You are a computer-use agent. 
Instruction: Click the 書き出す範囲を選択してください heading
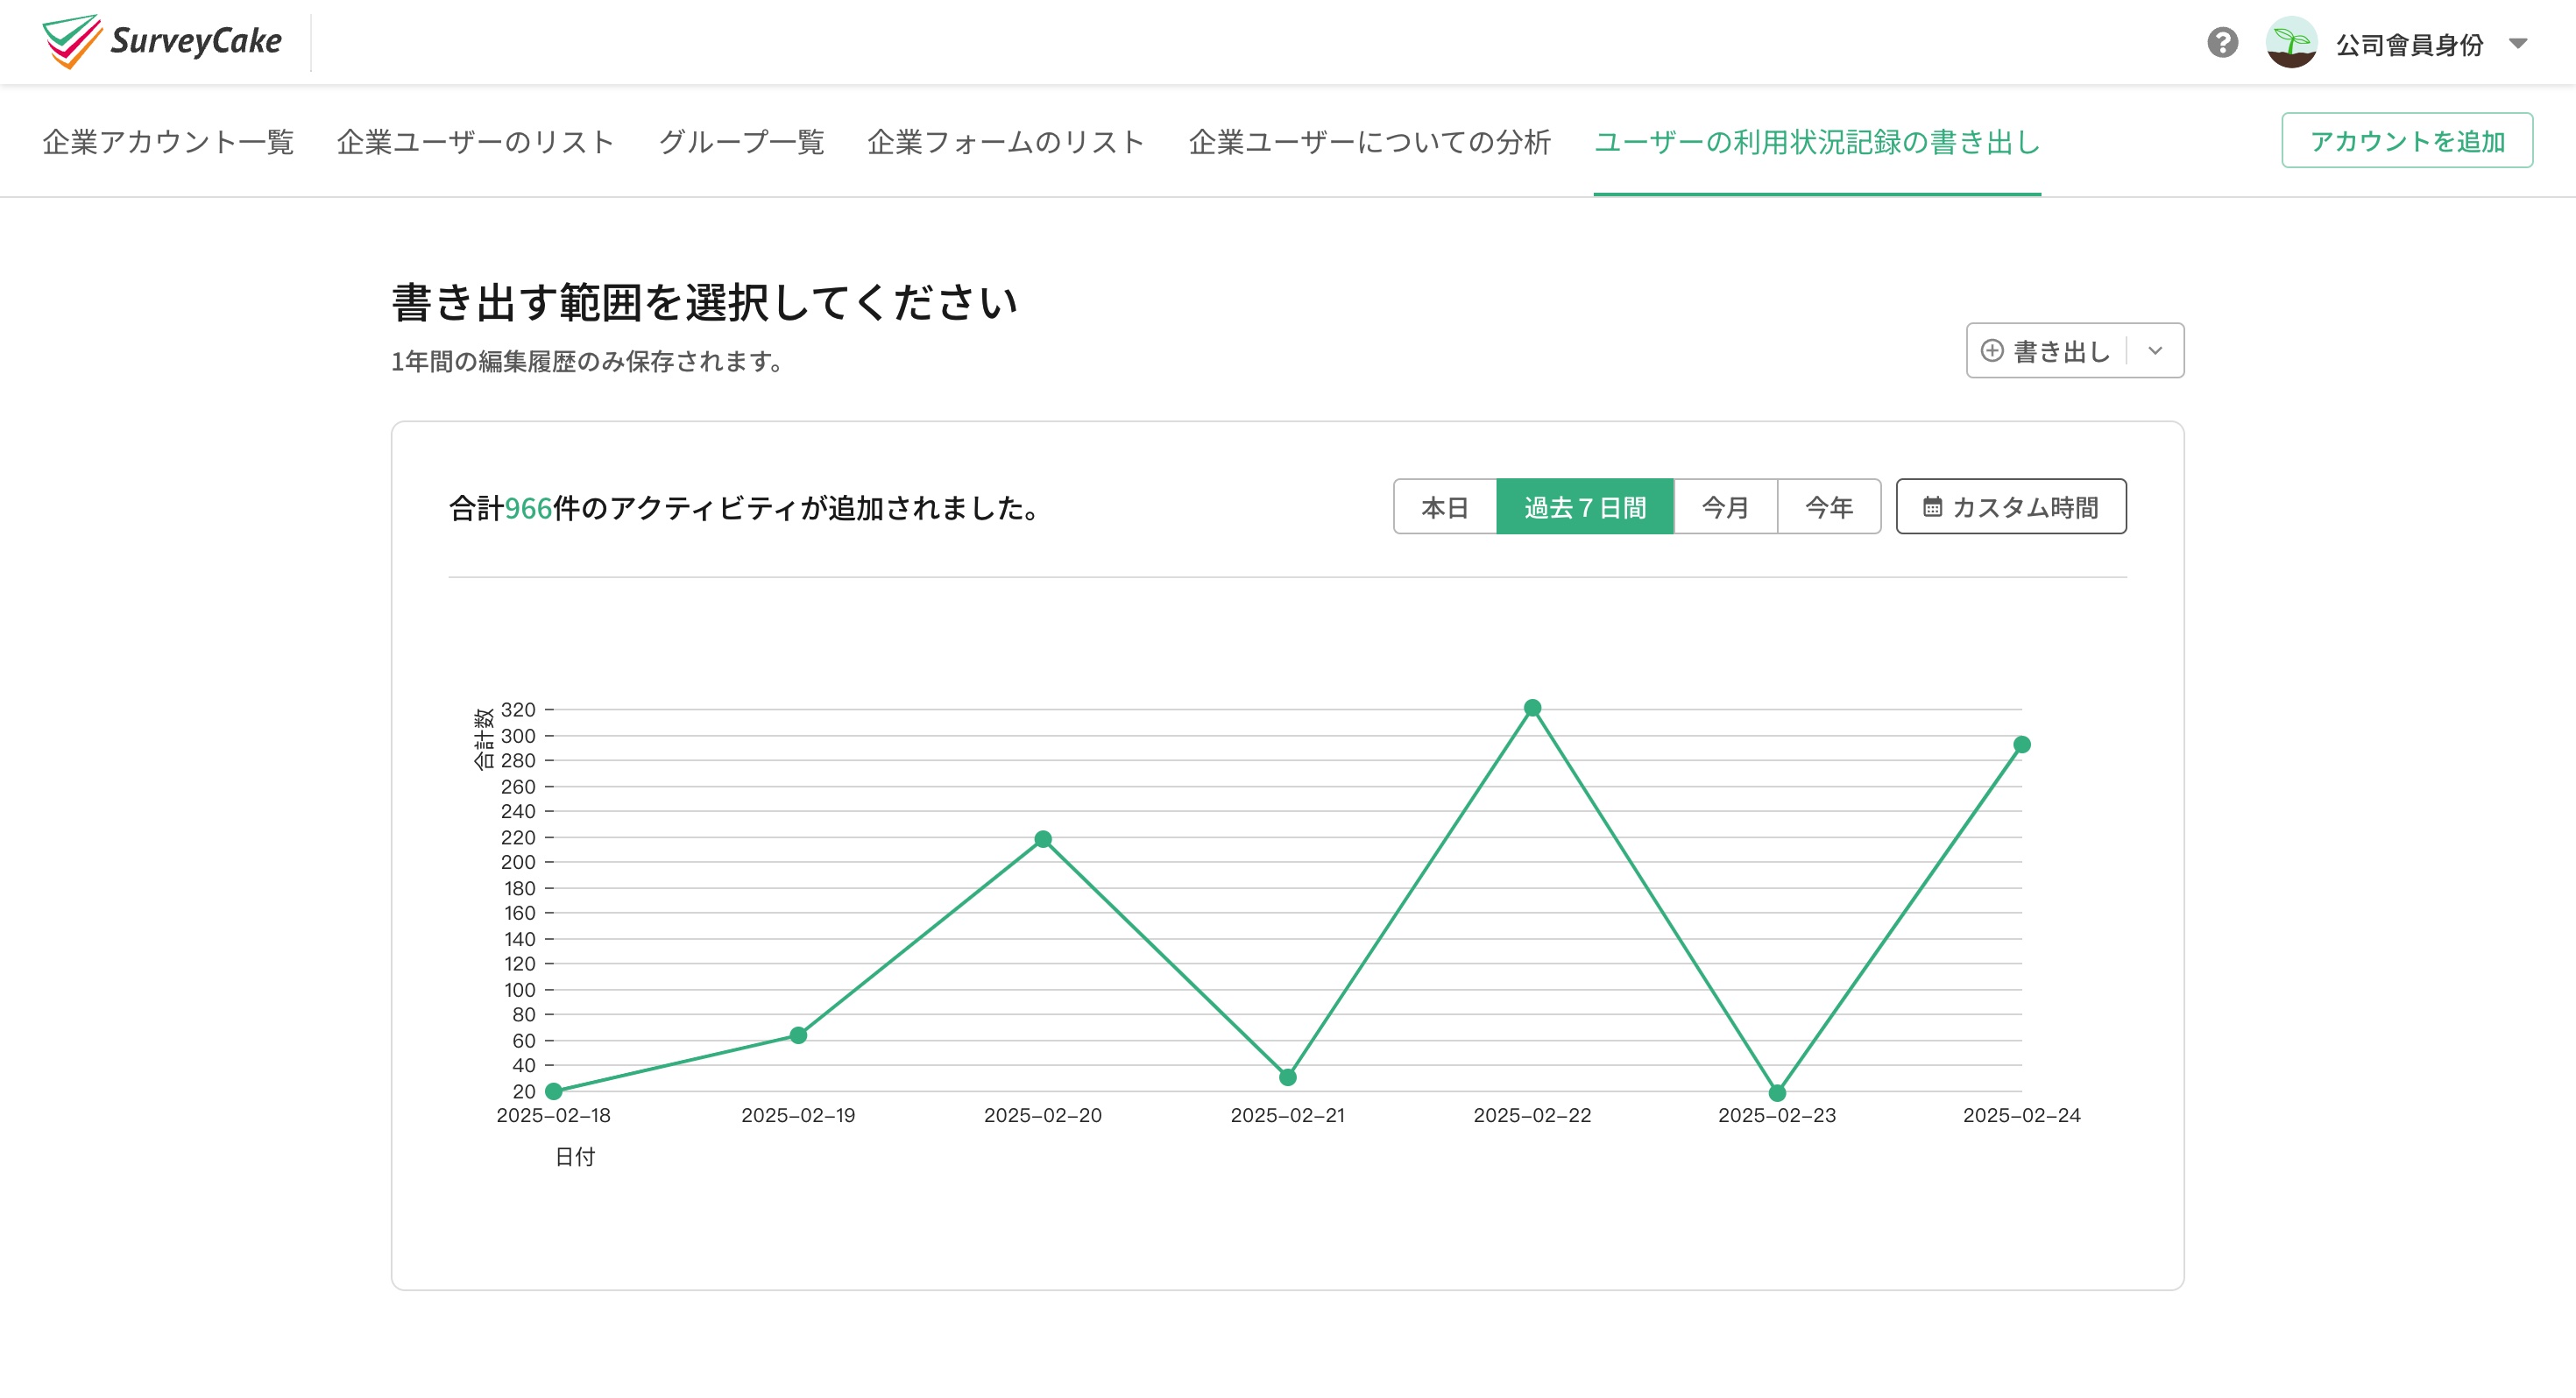[x=705, y=302]
